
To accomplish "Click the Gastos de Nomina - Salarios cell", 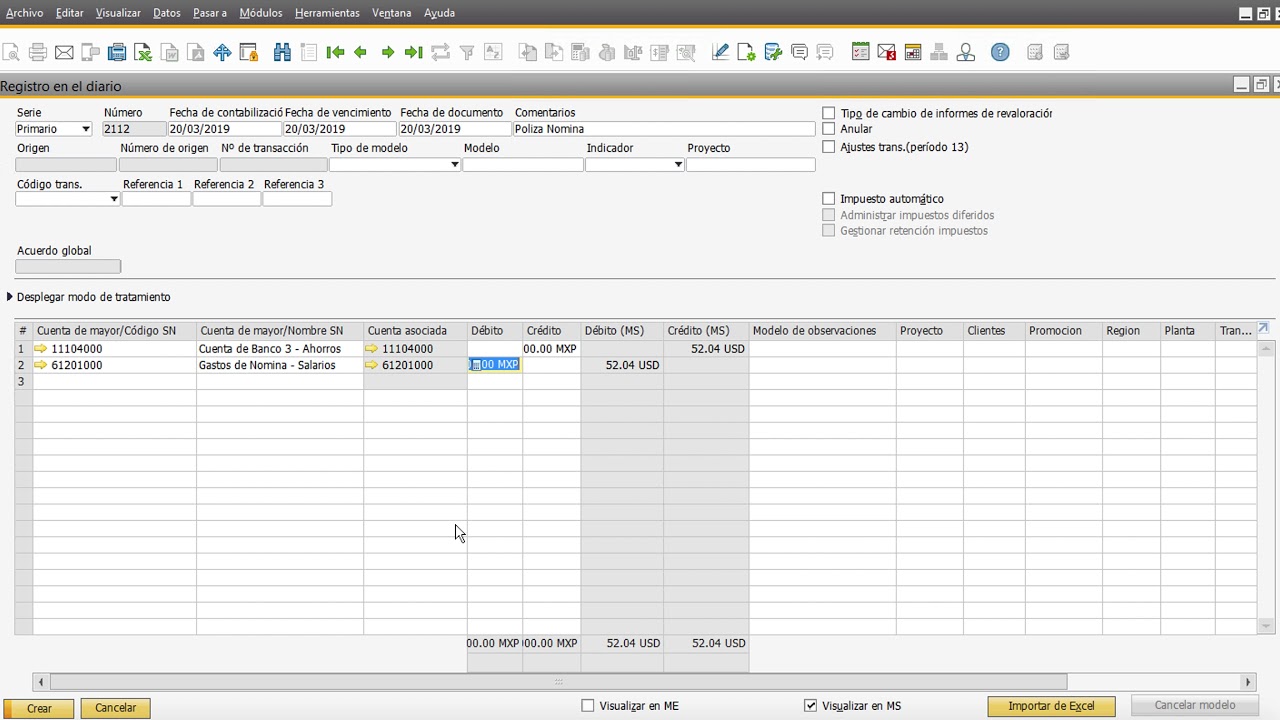I will point(280,365).
